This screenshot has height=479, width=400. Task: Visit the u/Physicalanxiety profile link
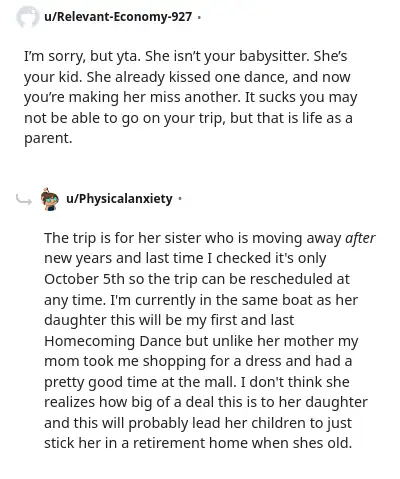click(x=119, y=199)
